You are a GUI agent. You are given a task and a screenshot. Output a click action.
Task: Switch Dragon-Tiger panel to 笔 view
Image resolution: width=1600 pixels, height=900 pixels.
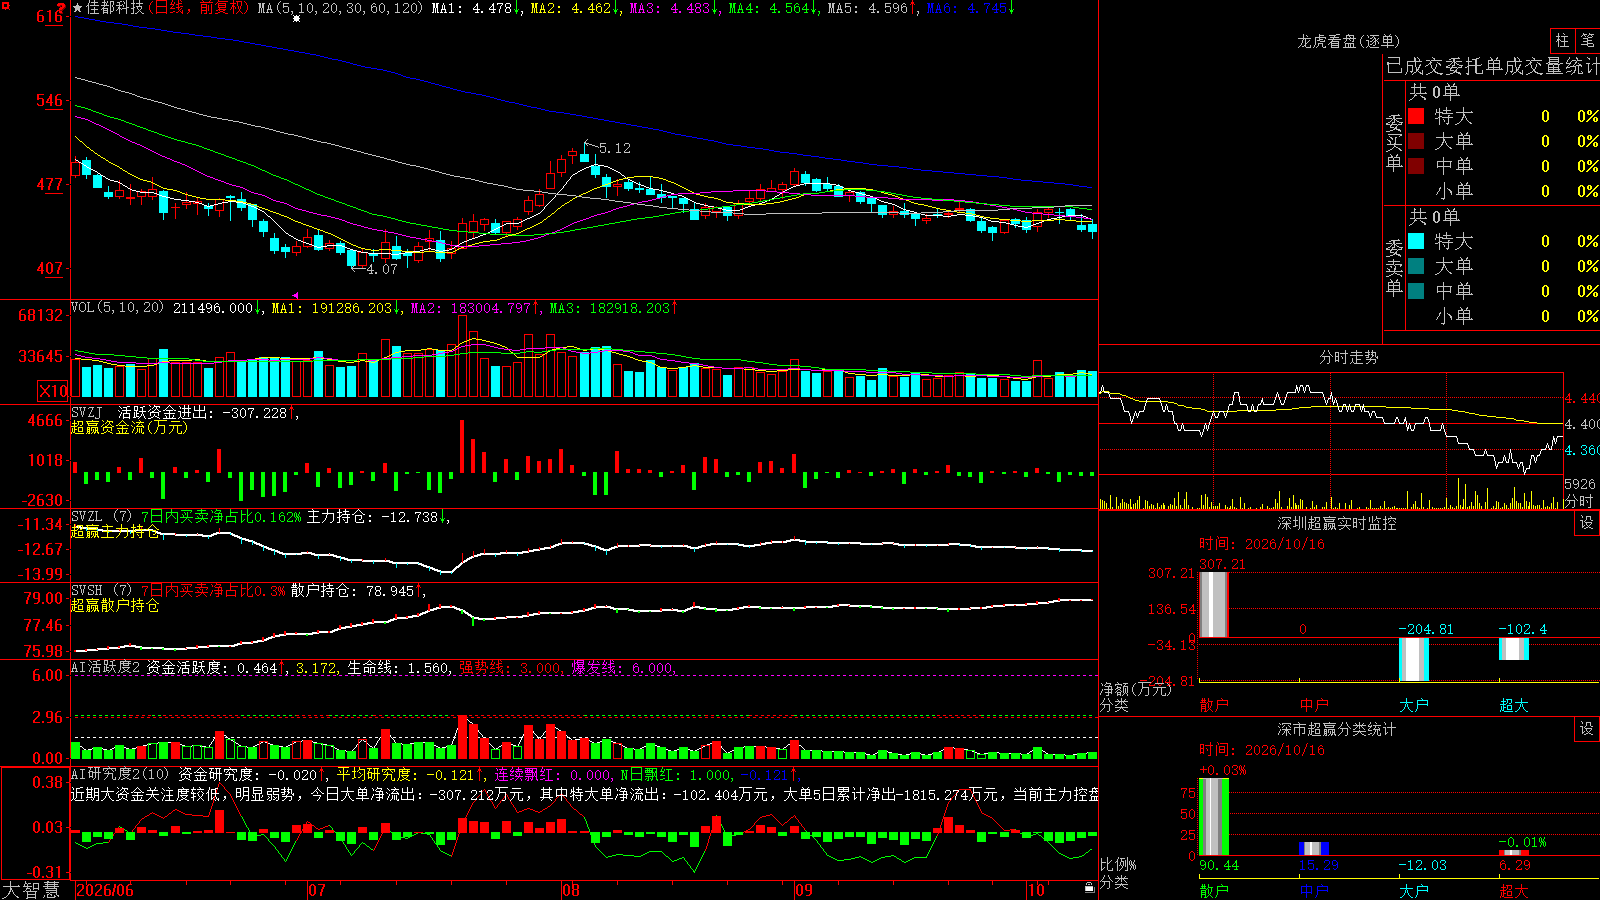point(1588,41)
